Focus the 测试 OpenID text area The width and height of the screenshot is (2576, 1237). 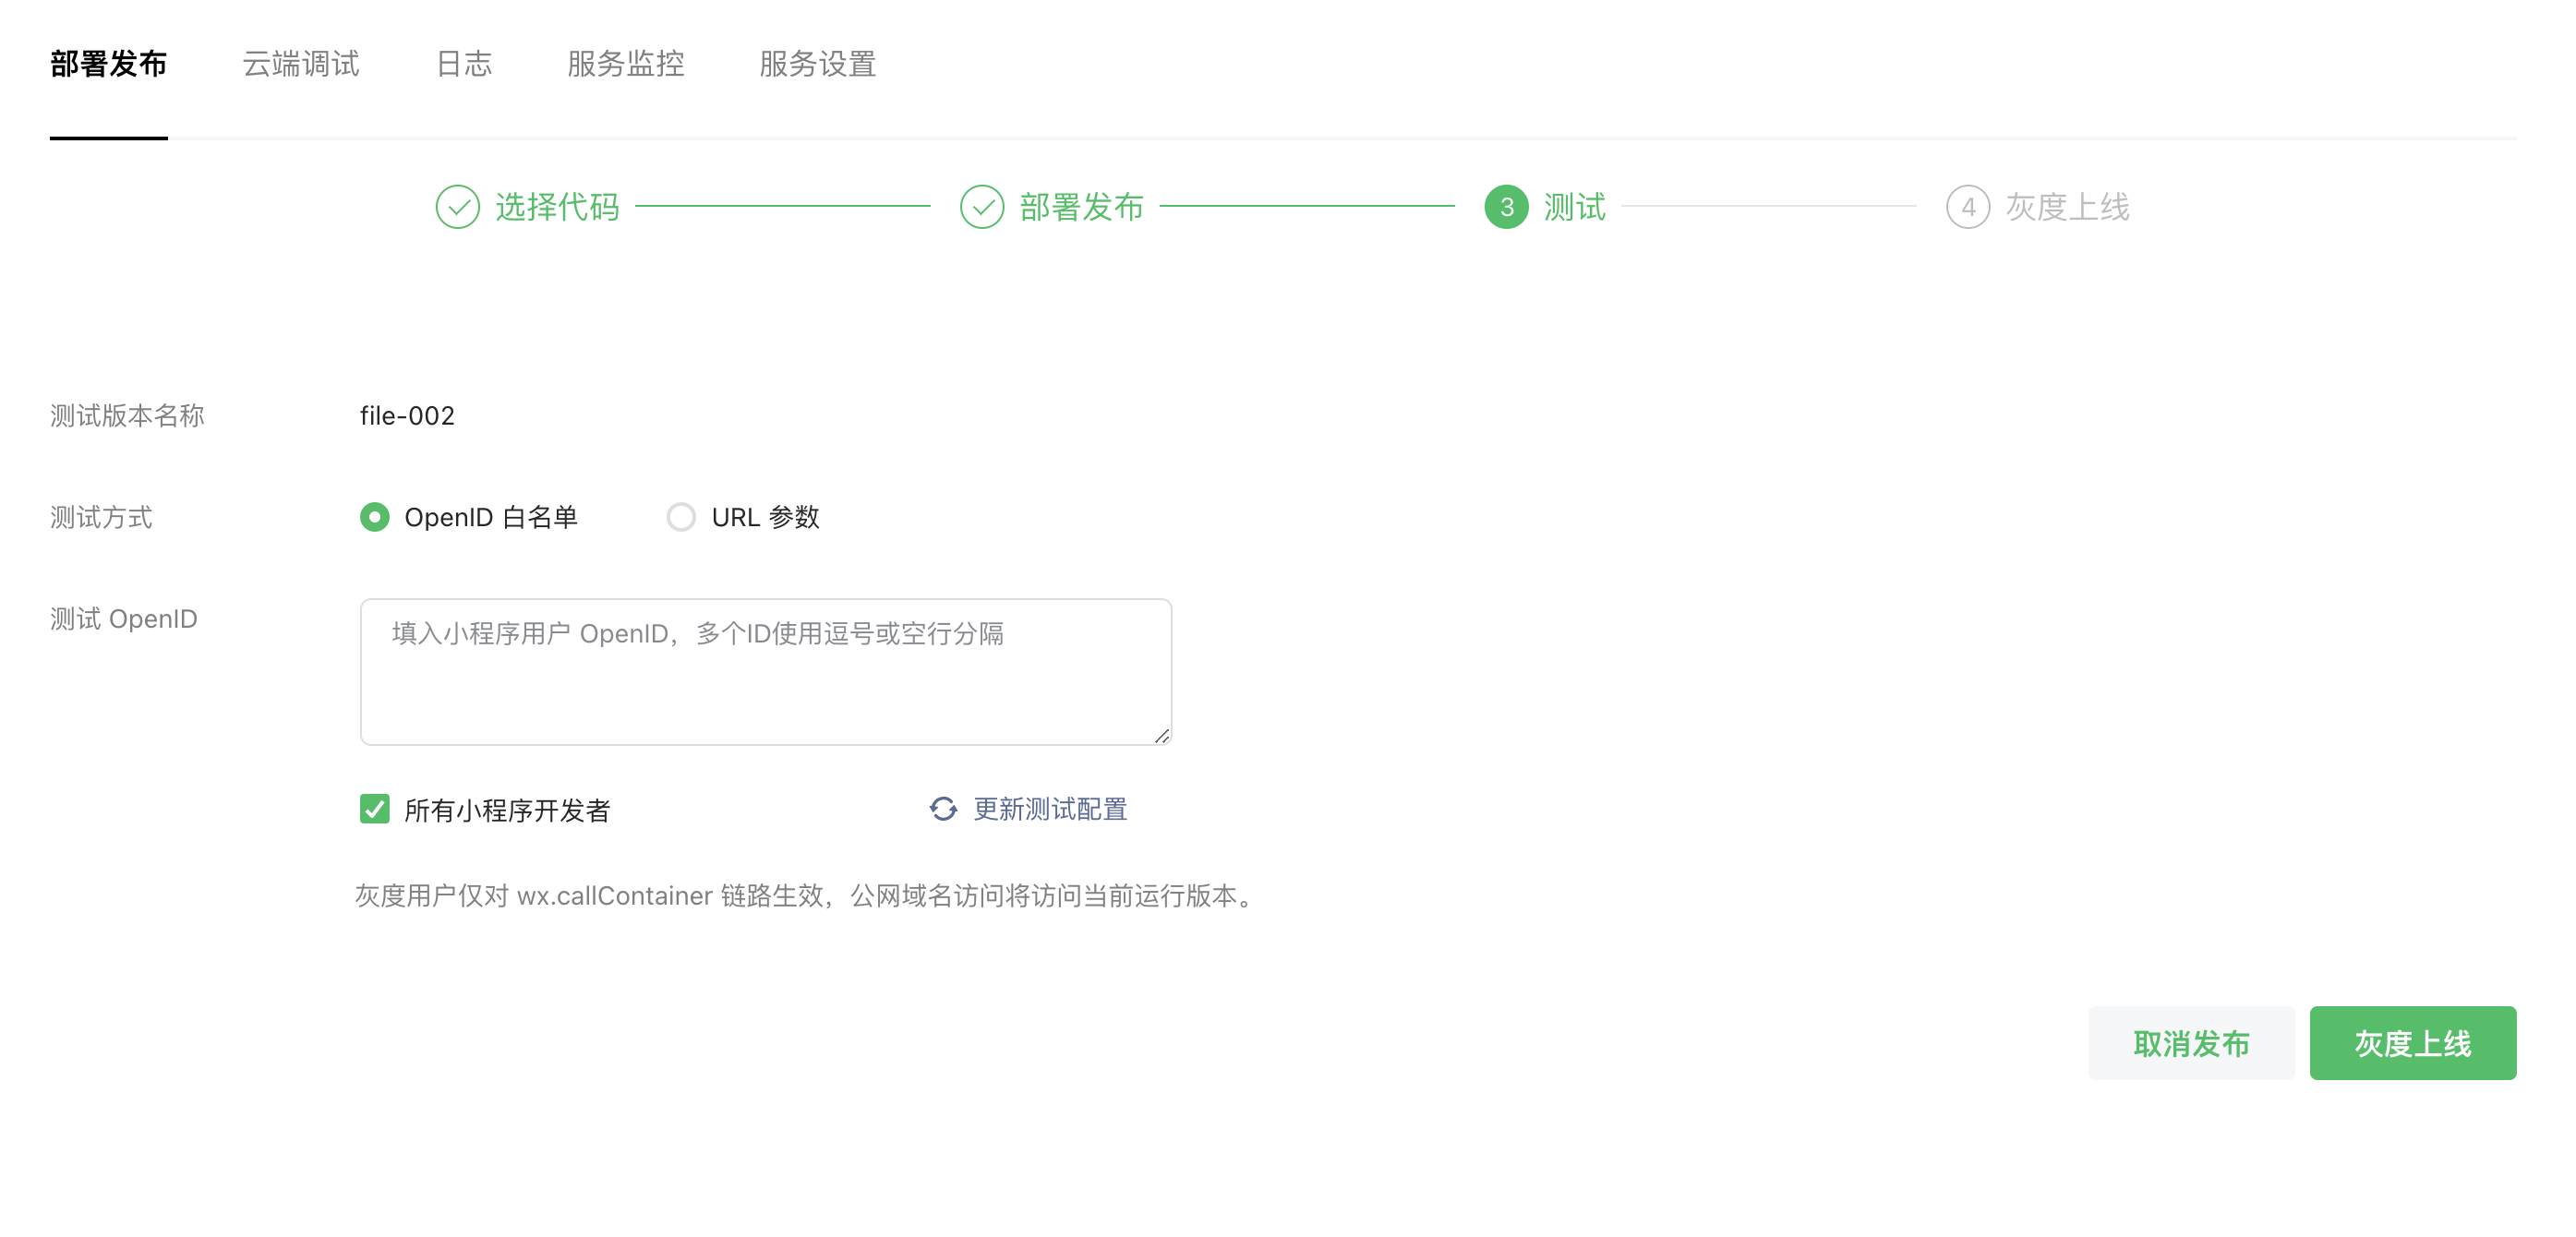pos(765,672)
